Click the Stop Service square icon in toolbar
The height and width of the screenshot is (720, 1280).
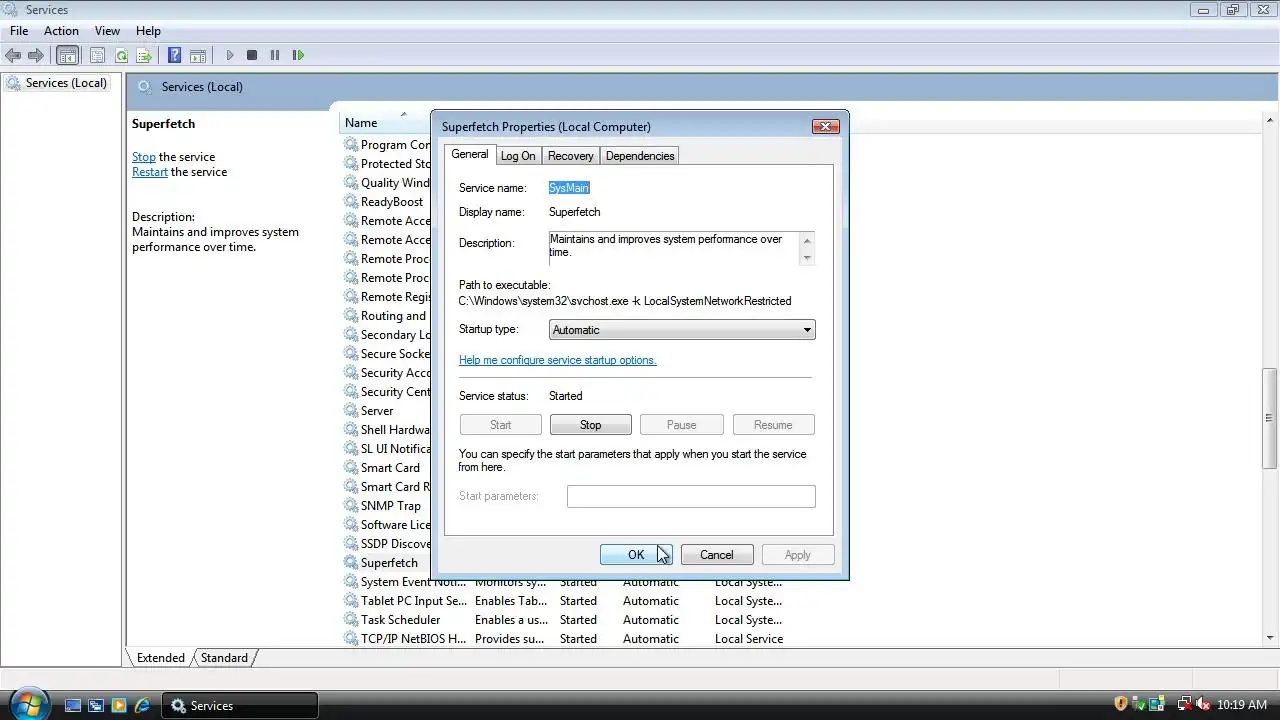pos(252,55)
